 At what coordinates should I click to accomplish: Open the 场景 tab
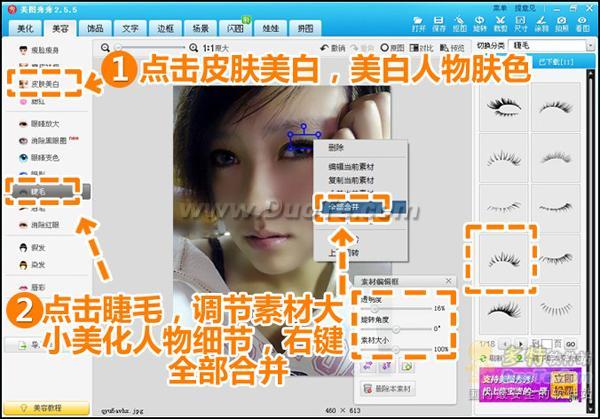(201, 28)
